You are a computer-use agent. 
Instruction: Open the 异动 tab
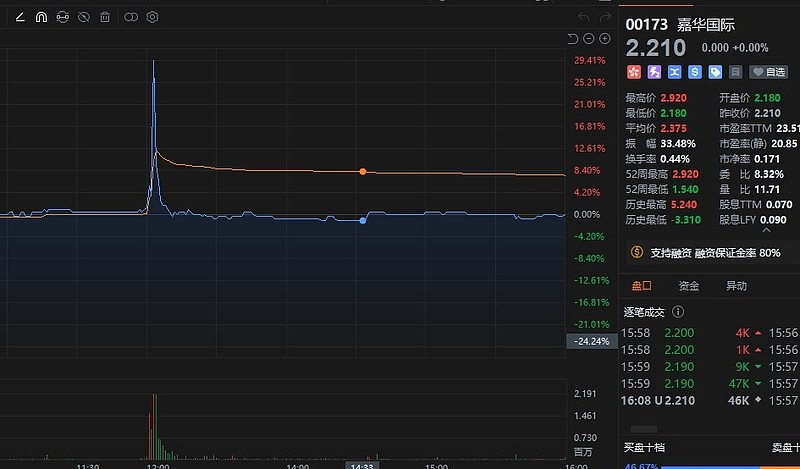(736, 286)
